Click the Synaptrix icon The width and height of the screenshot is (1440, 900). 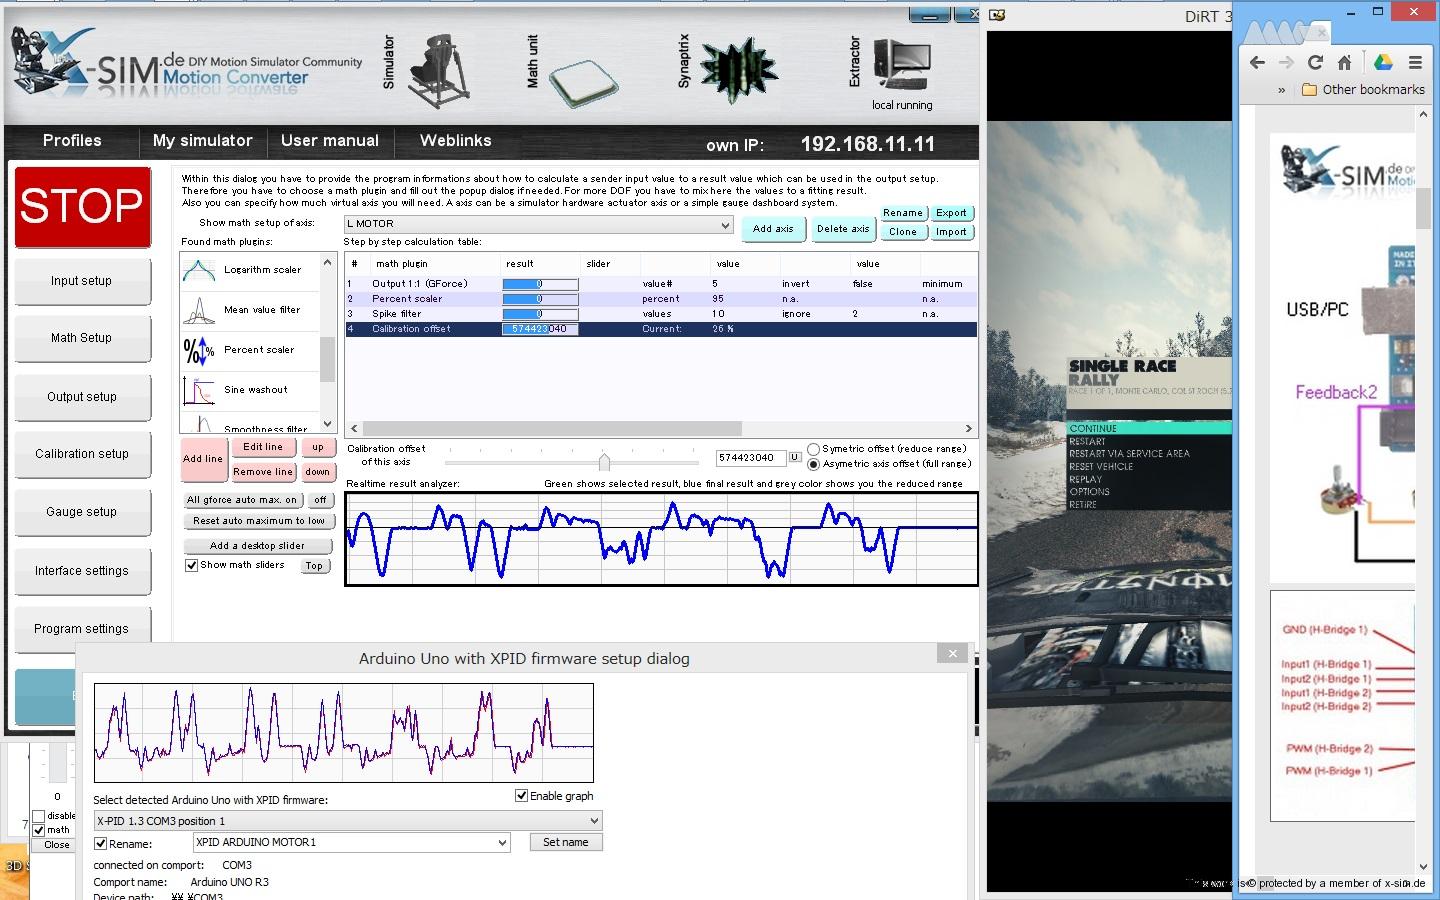point(738,72)
